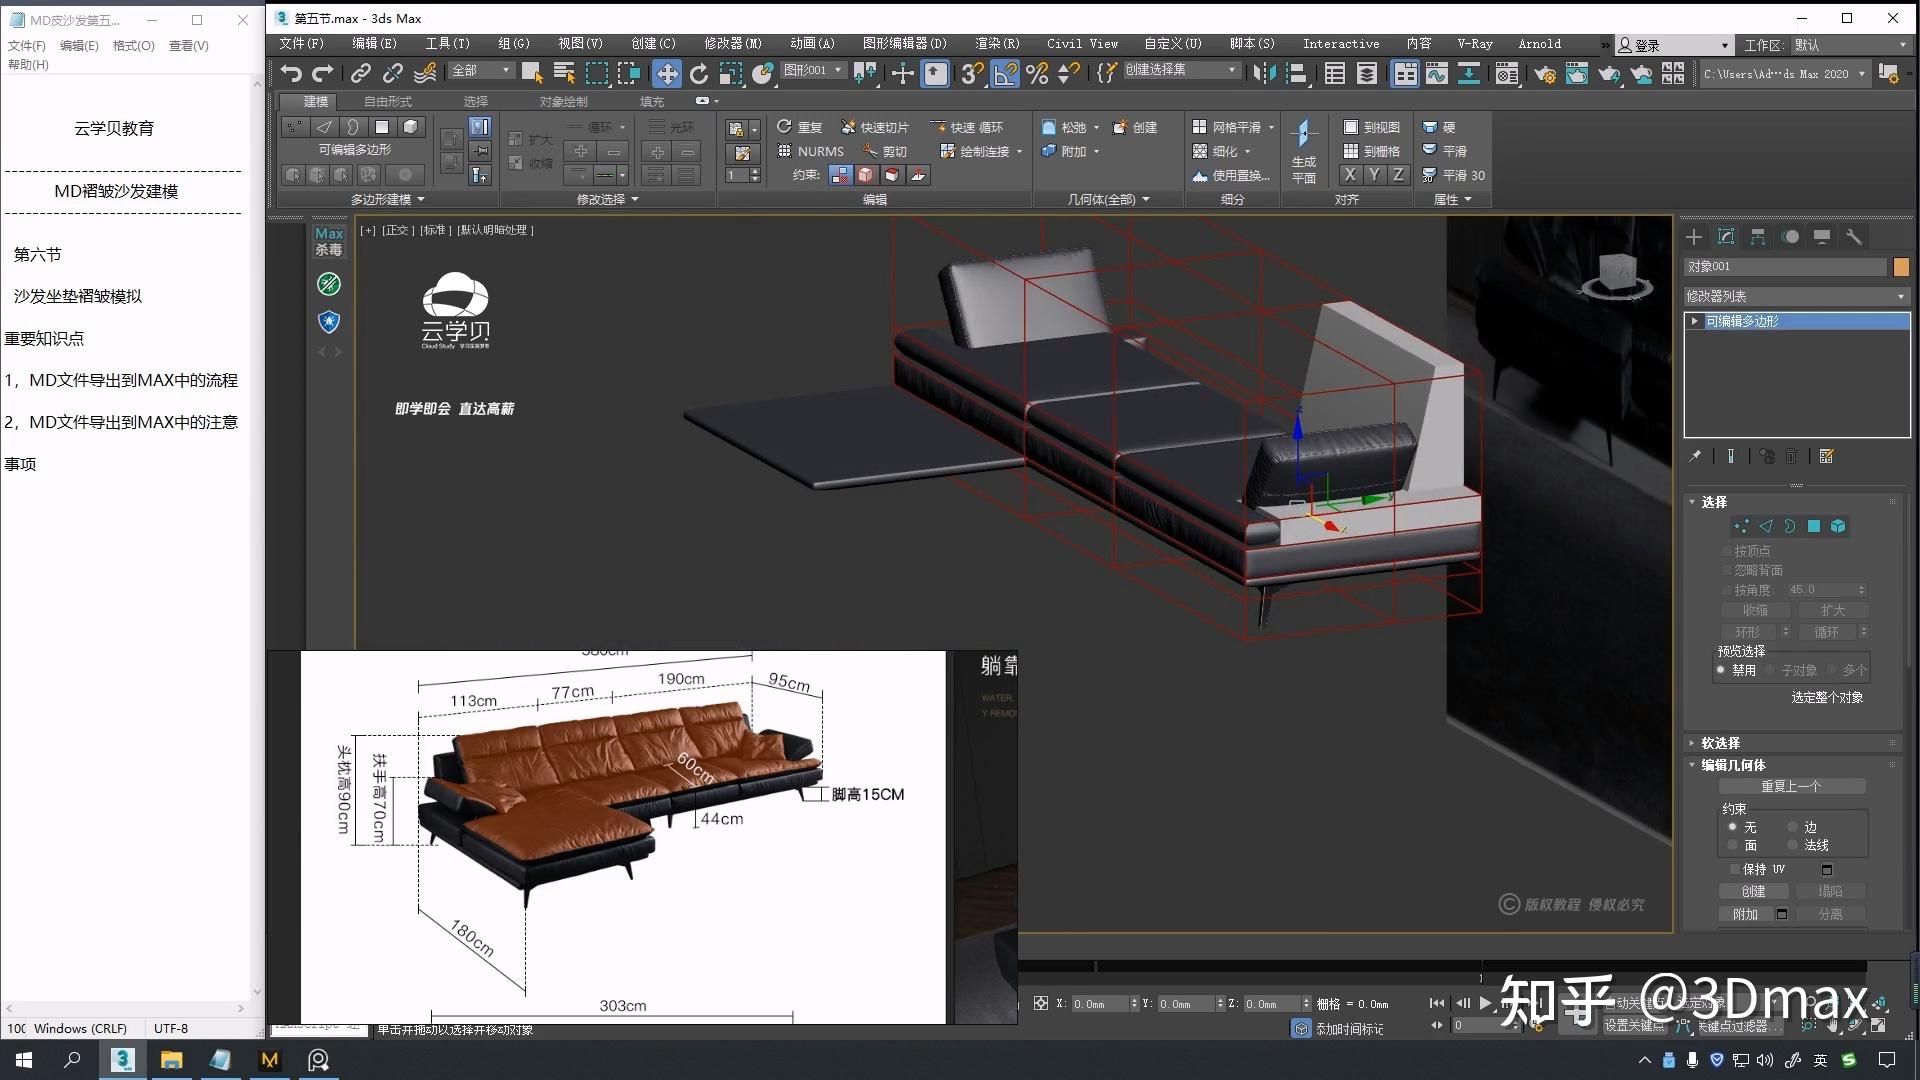Click the 重复上一个 button
The height and width of the screenshot is (1080, 1920).
tap(1792, 786)
